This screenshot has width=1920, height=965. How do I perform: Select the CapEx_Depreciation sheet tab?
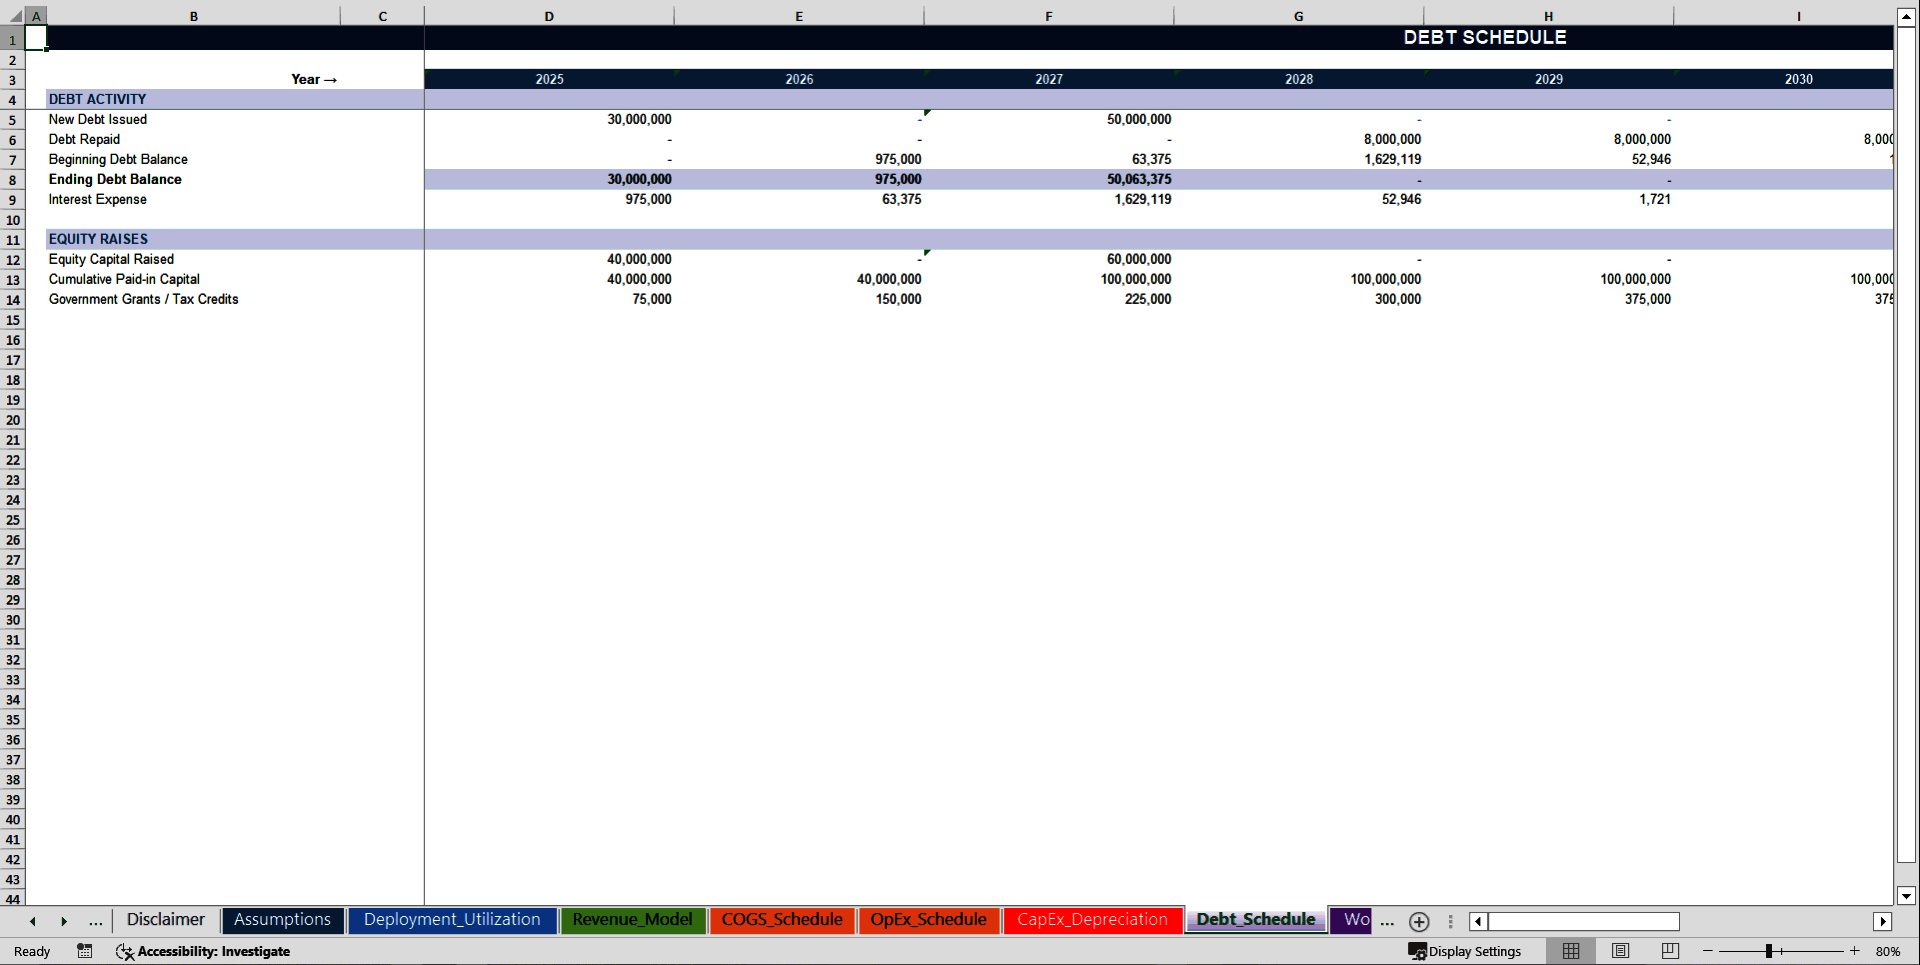(1092, 920)
